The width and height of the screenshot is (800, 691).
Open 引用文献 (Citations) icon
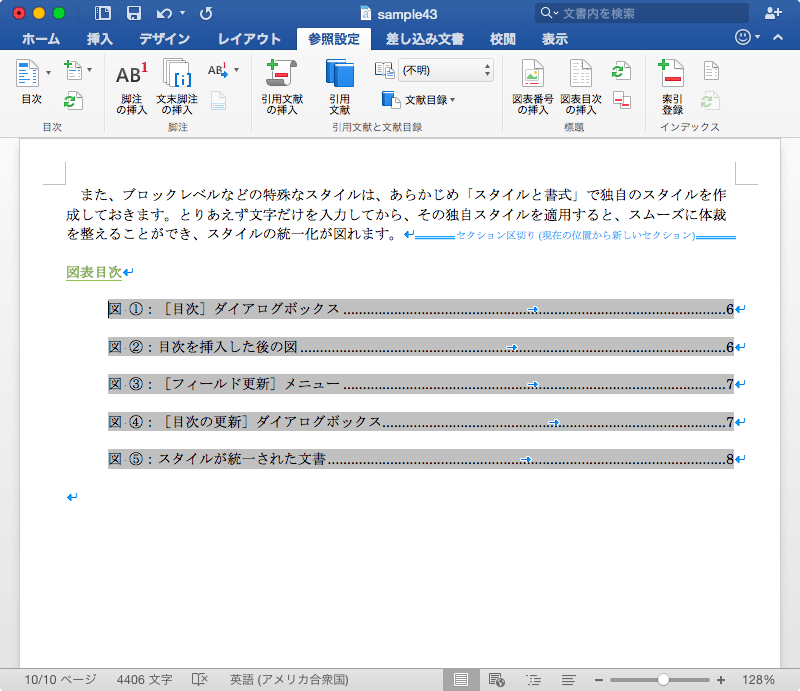pos(340,87)
